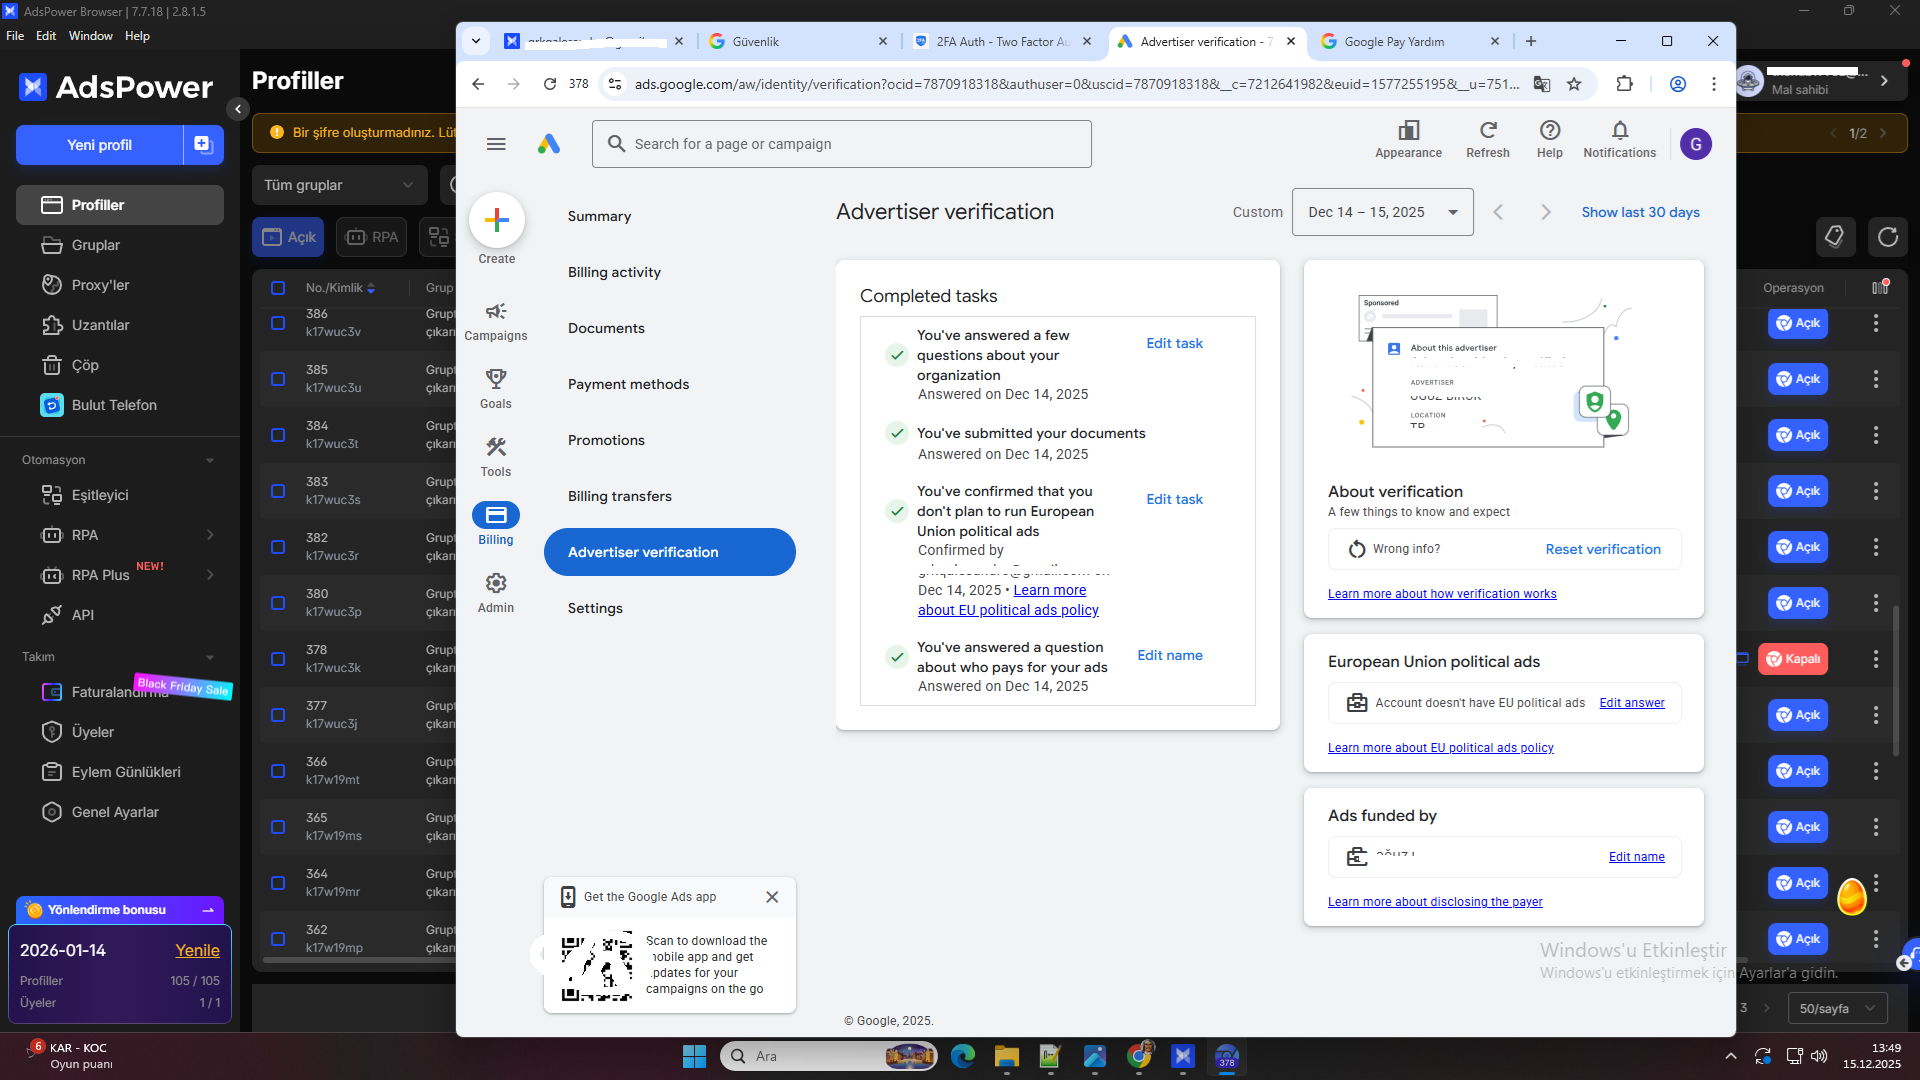The image size is (1920, 1080).
Task: Collapse the AdsPower sidebar
Action: [x=238, y=109]
